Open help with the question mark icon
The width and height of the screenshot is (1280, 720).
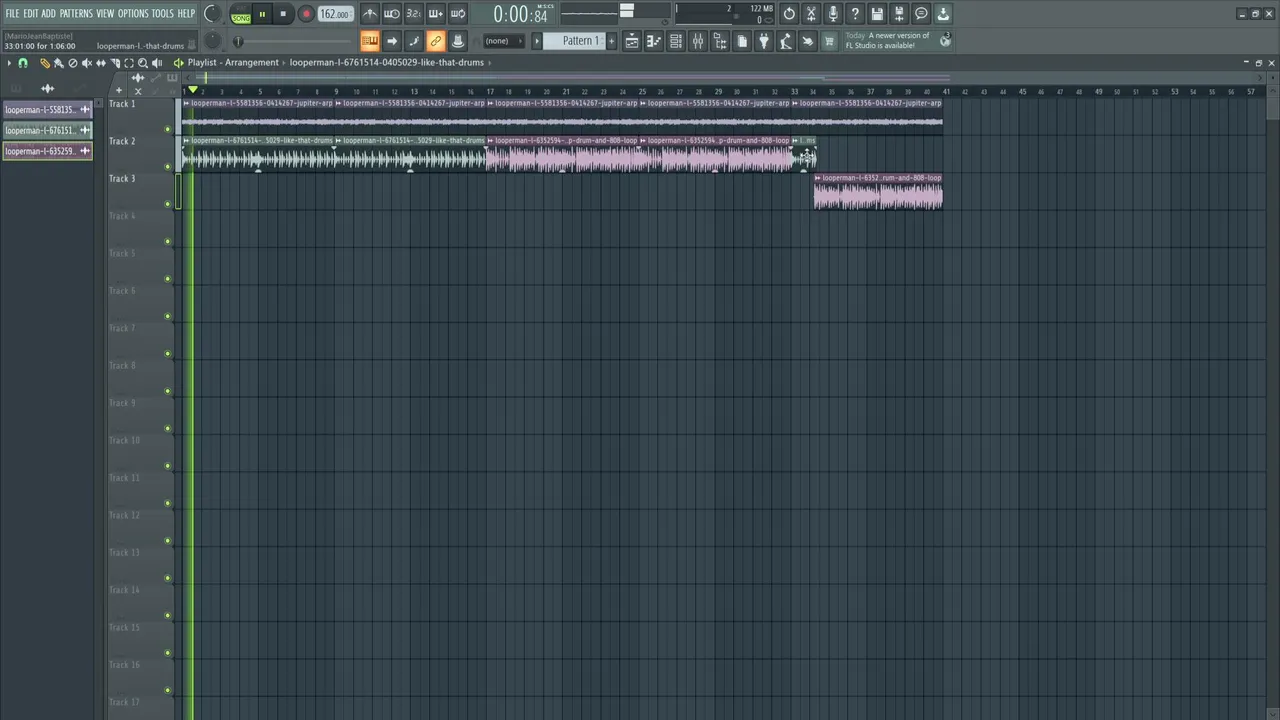click(x=855, y=14)
